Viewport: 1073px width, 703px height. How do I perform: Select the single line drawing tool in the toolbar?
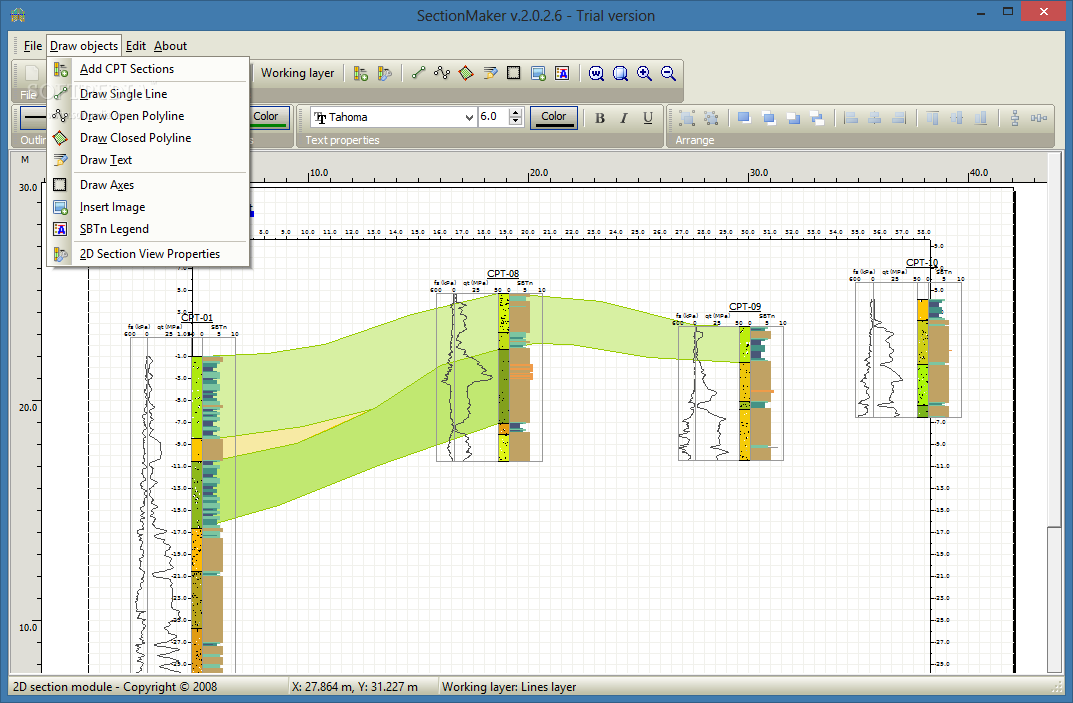(418, 73)
